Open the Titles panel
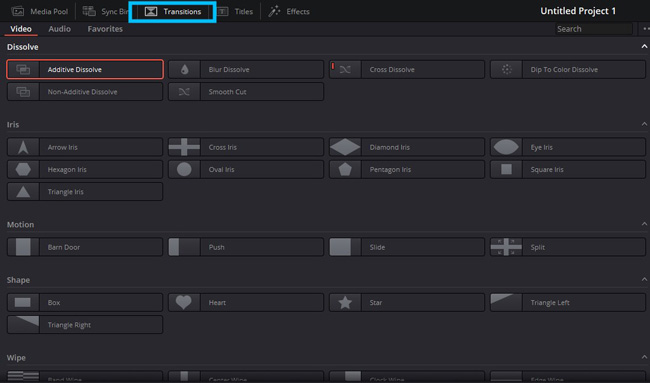 (235, 12)
